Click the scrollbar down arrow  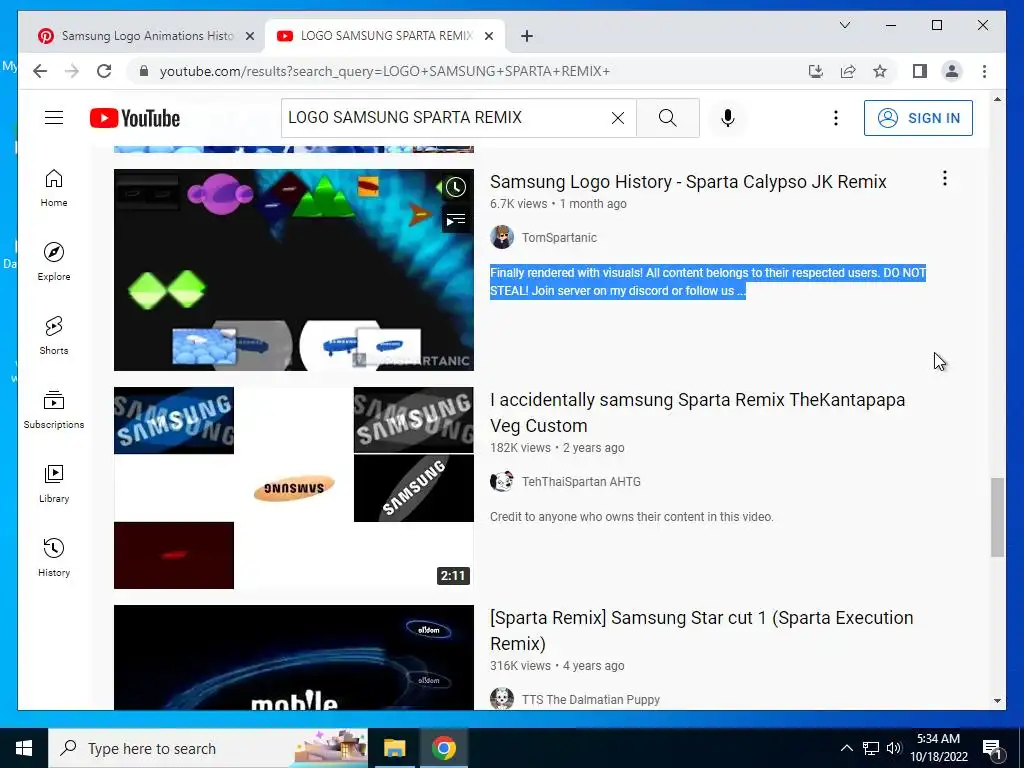coord(997,701)
